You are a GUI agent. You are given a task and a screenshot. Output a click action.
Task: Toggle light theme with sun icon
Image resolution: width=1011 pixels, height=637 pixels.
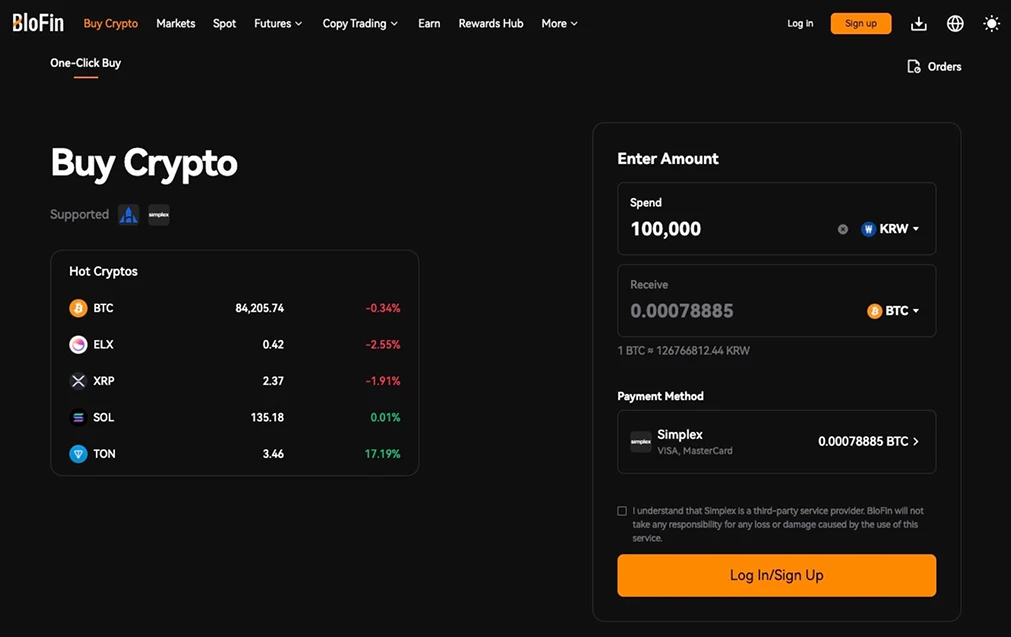[991, 24]
